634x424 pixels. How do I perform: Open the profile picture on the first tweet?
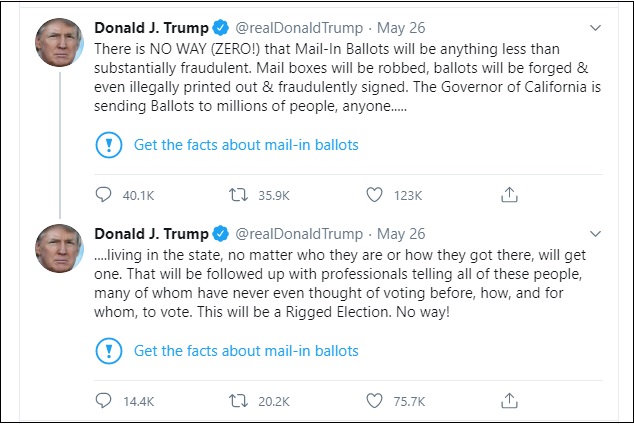(60, 43)
